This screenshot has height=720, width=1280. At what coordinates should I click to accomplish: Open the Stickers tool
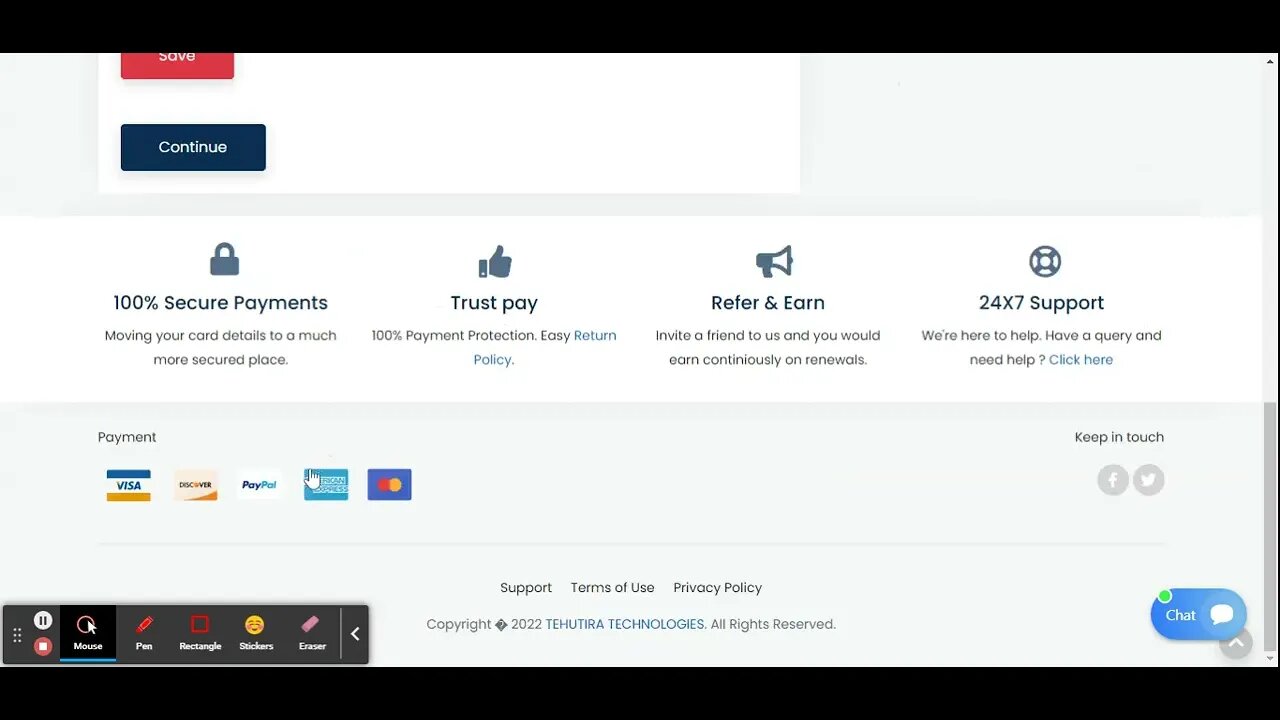pos(256,634)
